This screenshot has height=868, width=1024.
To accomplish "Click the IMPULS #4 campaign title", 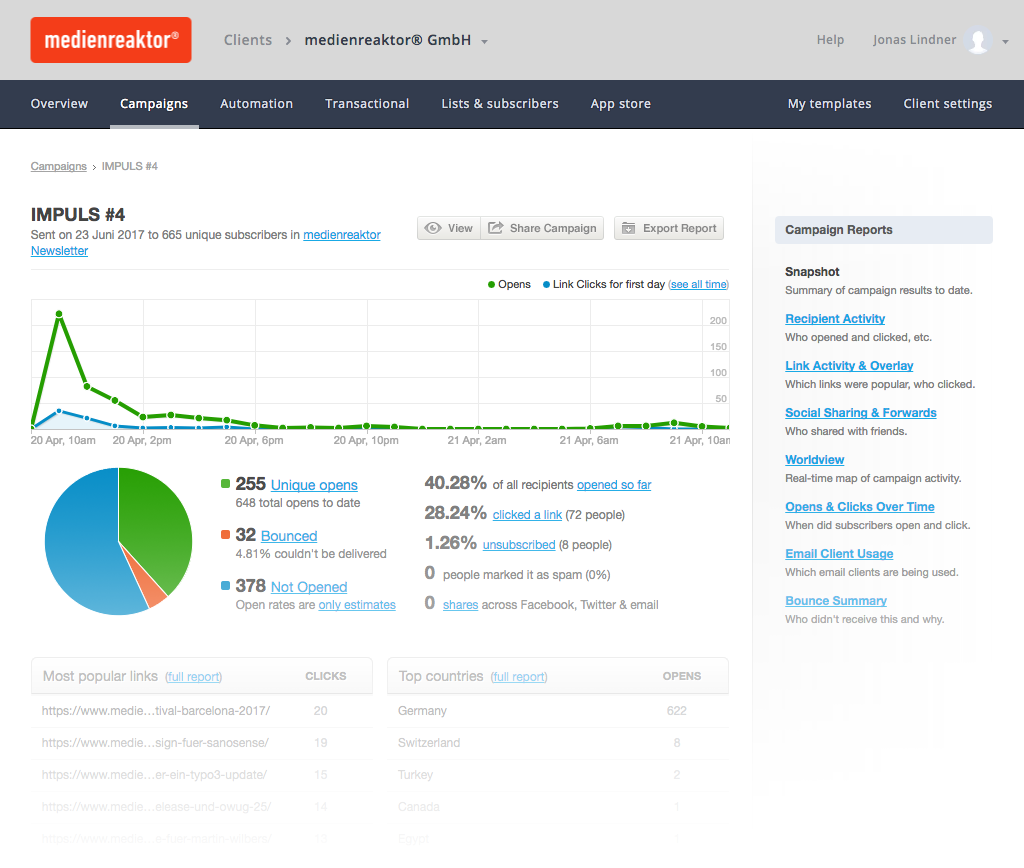I will pos(78,214).
